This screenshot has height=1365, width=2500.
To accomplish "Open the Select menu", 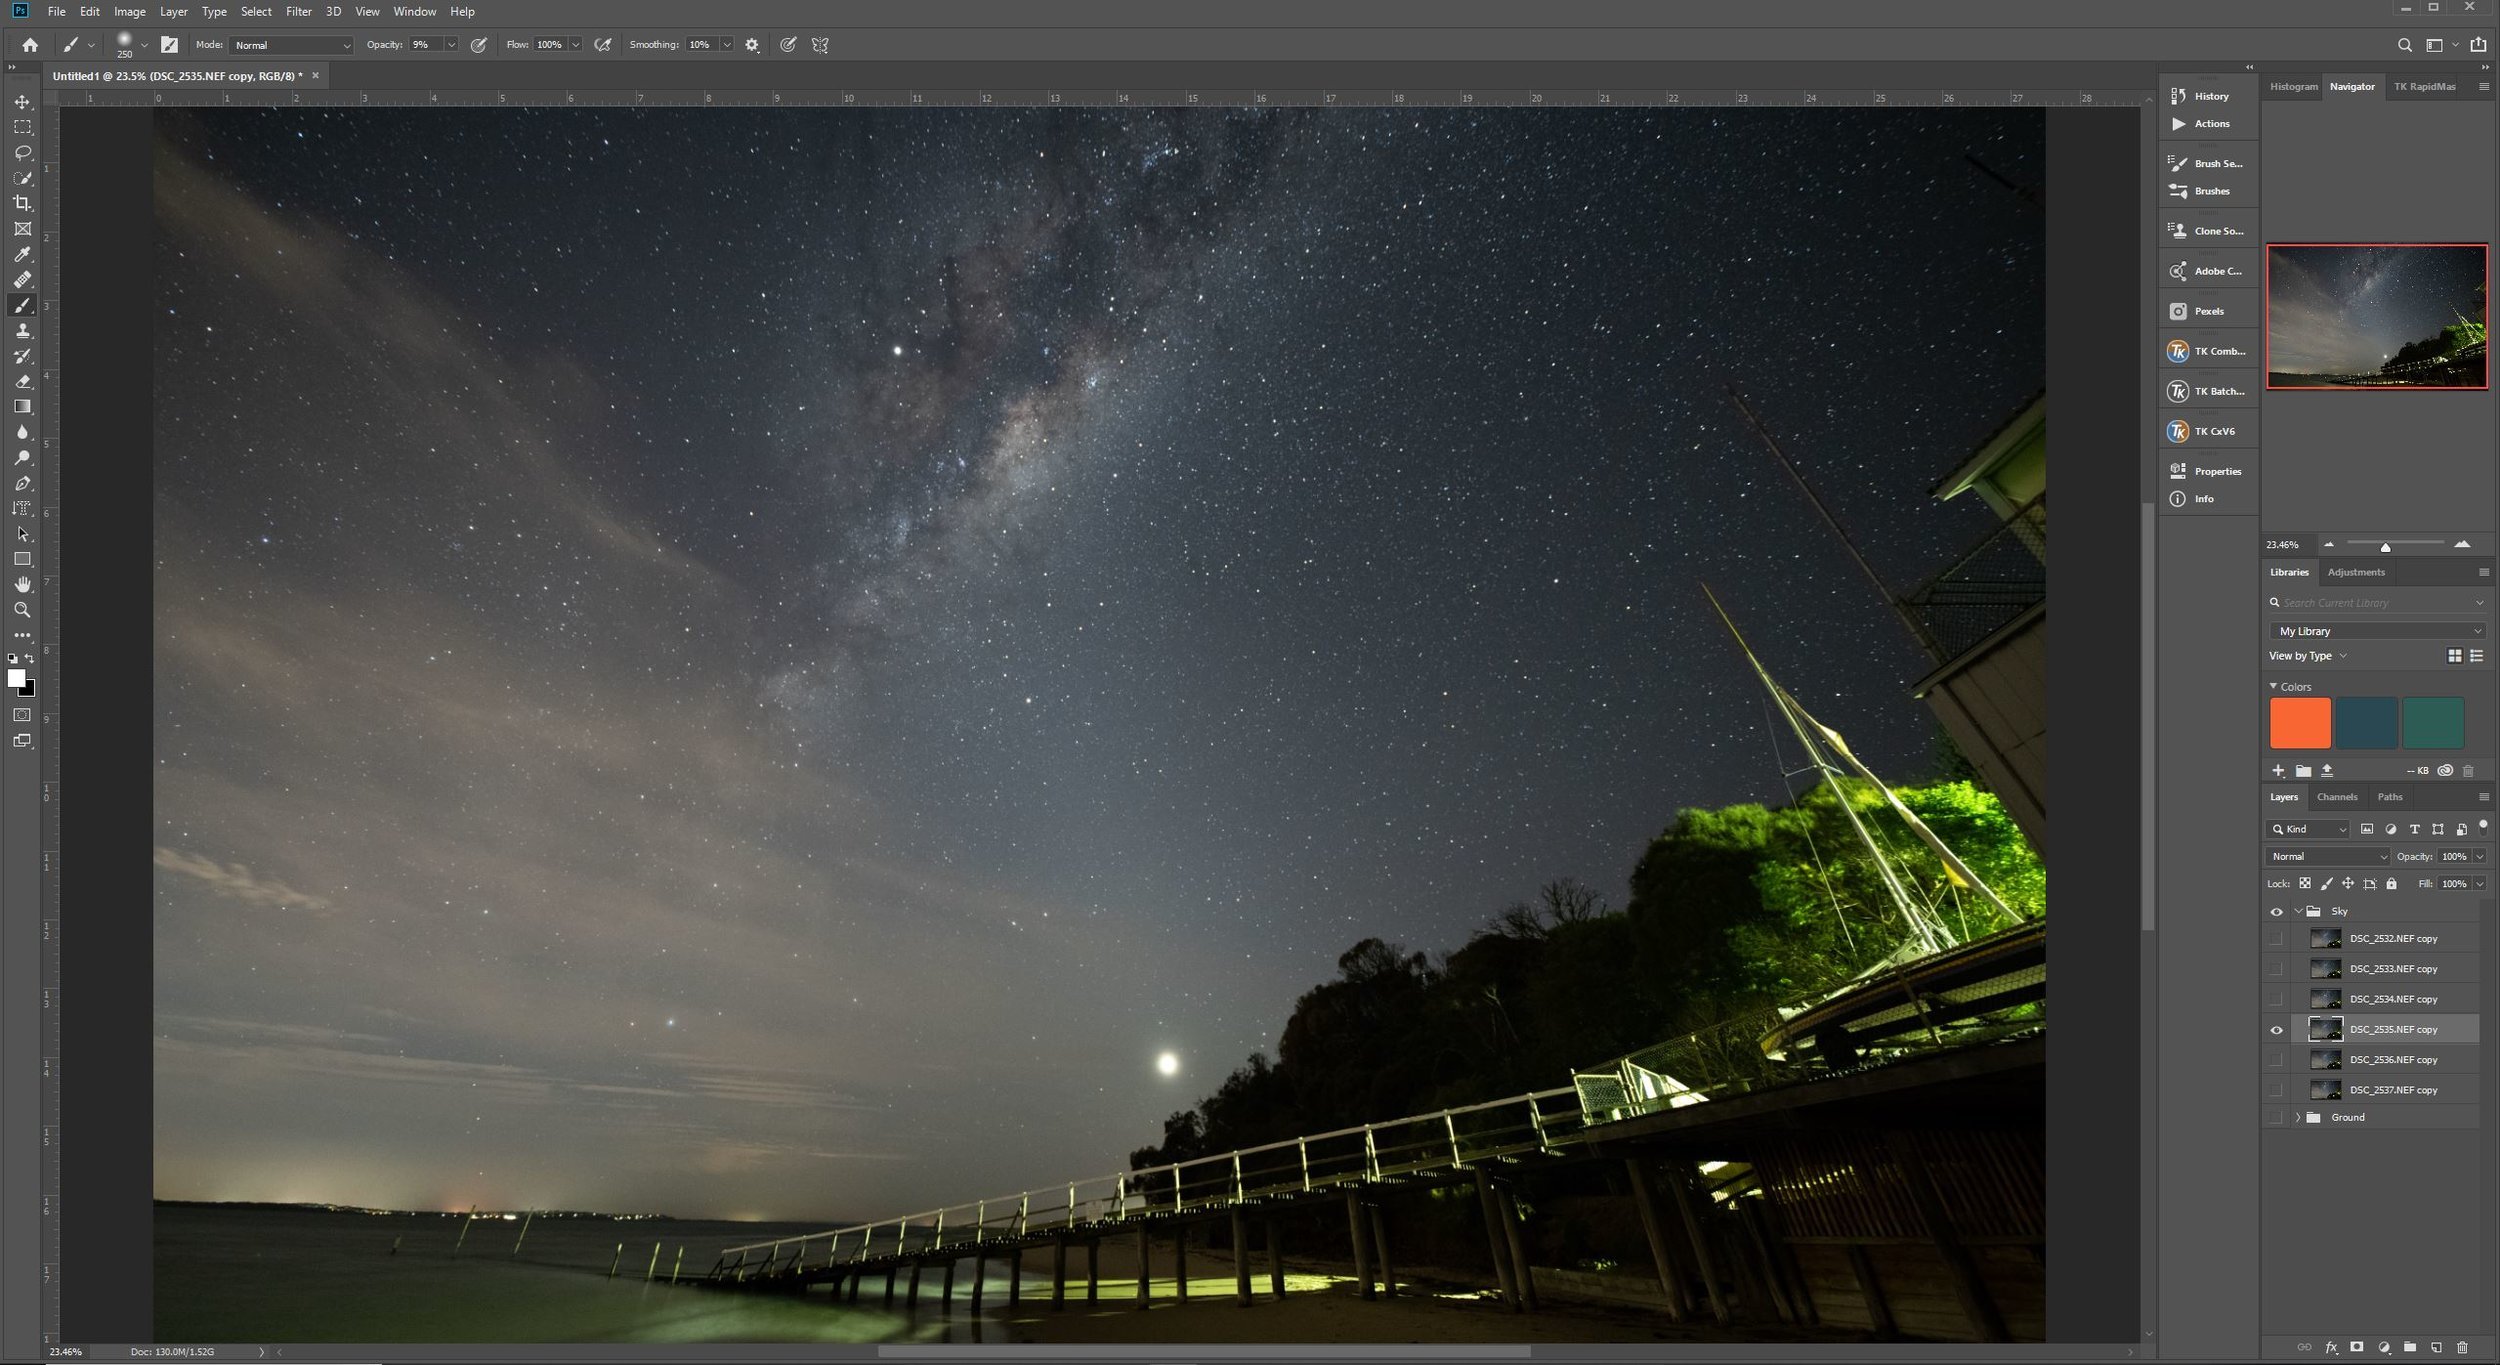I will [x=256, y=12].
